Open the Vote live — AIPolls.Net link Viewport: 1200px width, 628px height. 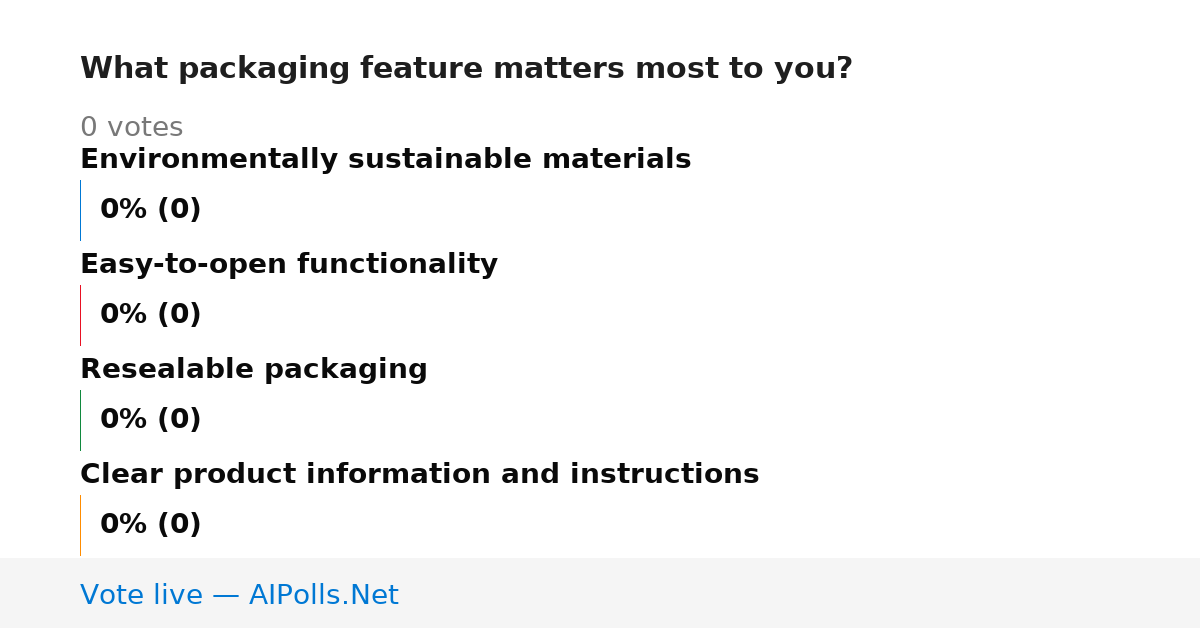[239, 595]
